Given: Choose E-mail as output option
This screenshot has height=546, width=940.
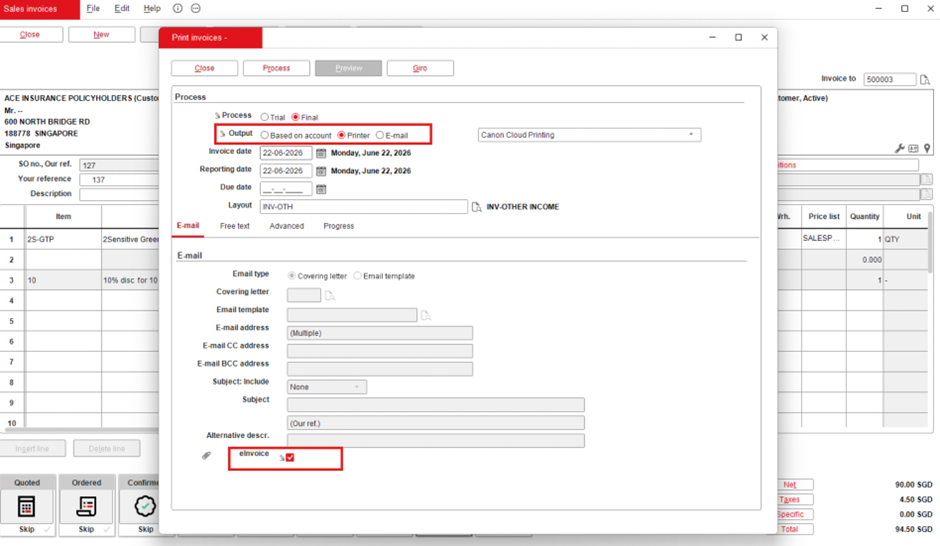Looking at the screenshot, I should pos(379,135).
